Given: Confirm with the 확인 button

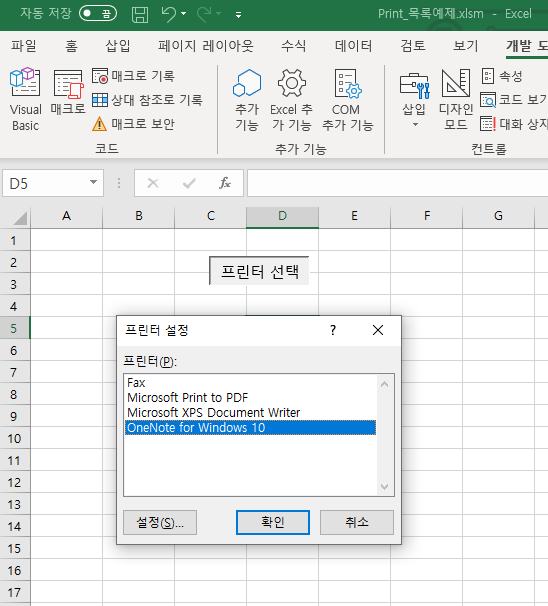Looking at the screenshot, I should click(x=273, y=523).
